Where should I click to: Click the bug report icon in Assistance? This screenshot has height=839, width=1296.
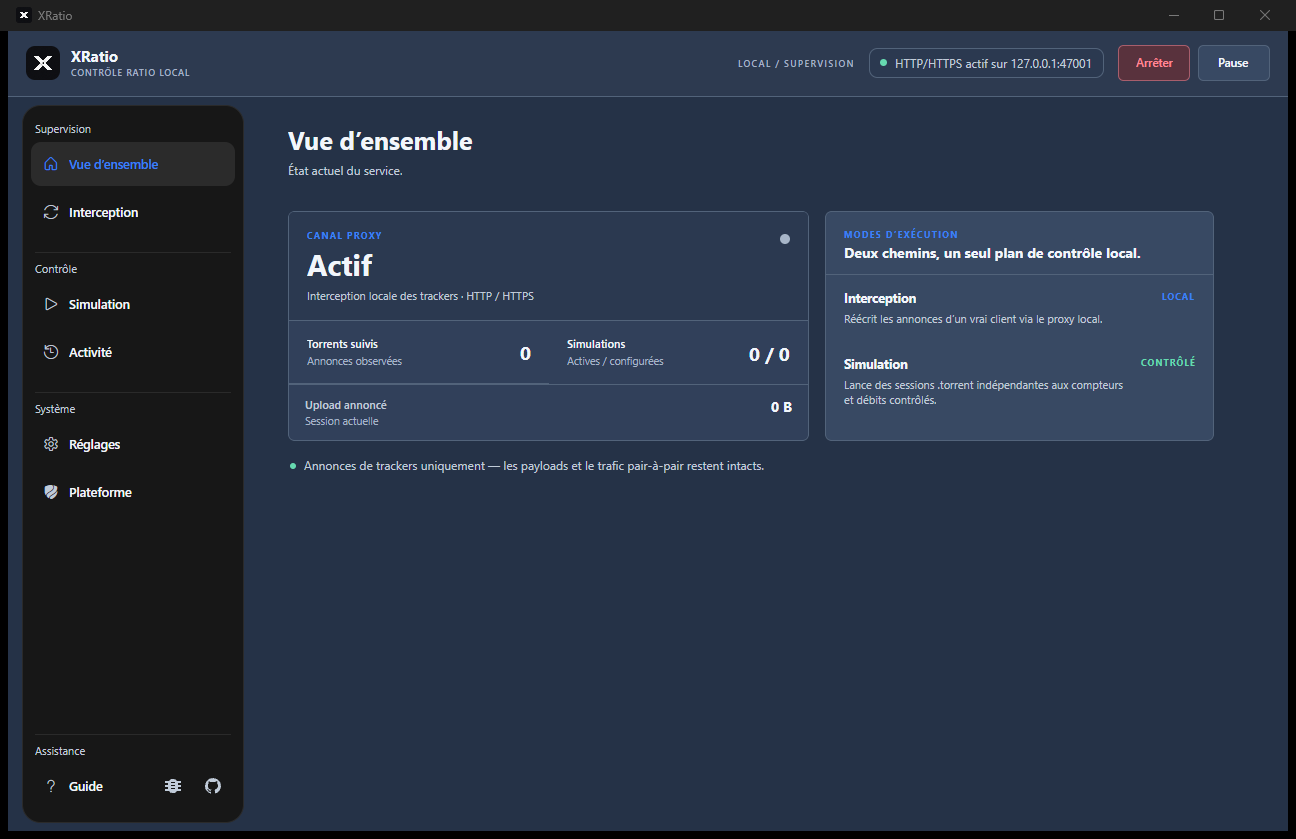173,786
